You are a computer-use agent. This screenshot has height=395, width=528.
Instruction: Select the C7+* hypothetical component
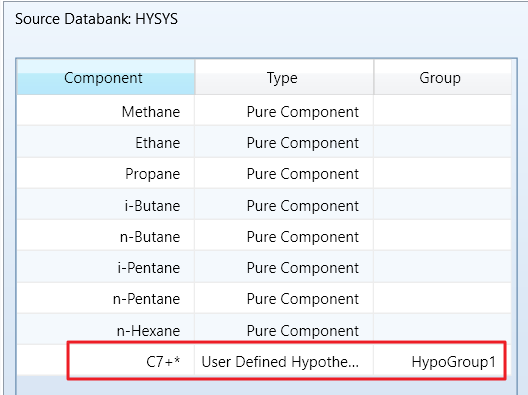tap(105, 361)
